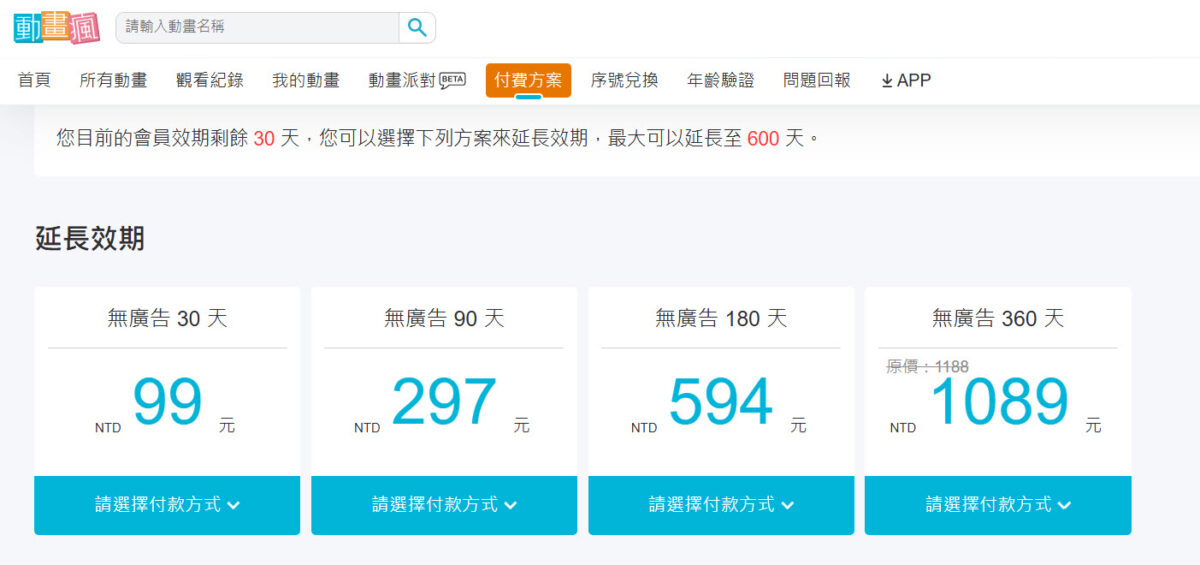Open the 問題回報 link
This screenshot has width=1200, height=565.
[x=816, y=81]
